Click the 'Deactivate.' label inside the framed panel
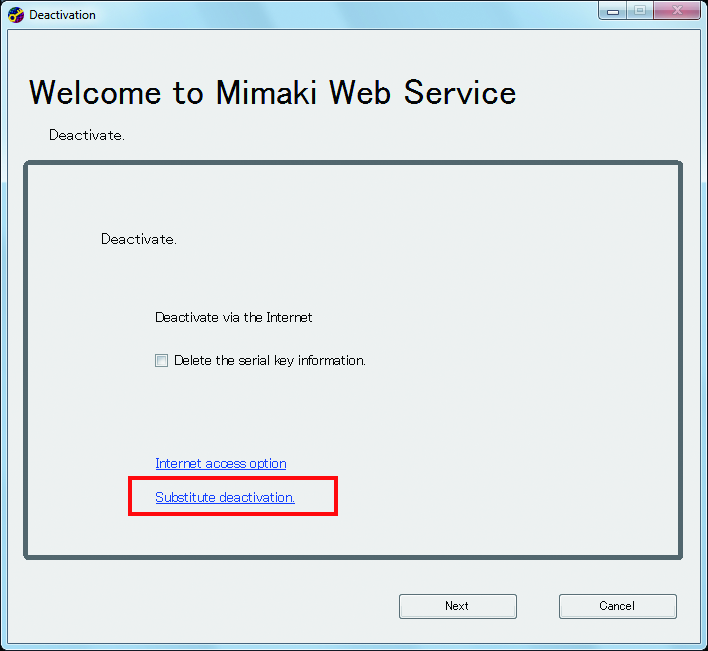Image resolution: width=708 pixels, height=651 pixels. coord(138,240)
